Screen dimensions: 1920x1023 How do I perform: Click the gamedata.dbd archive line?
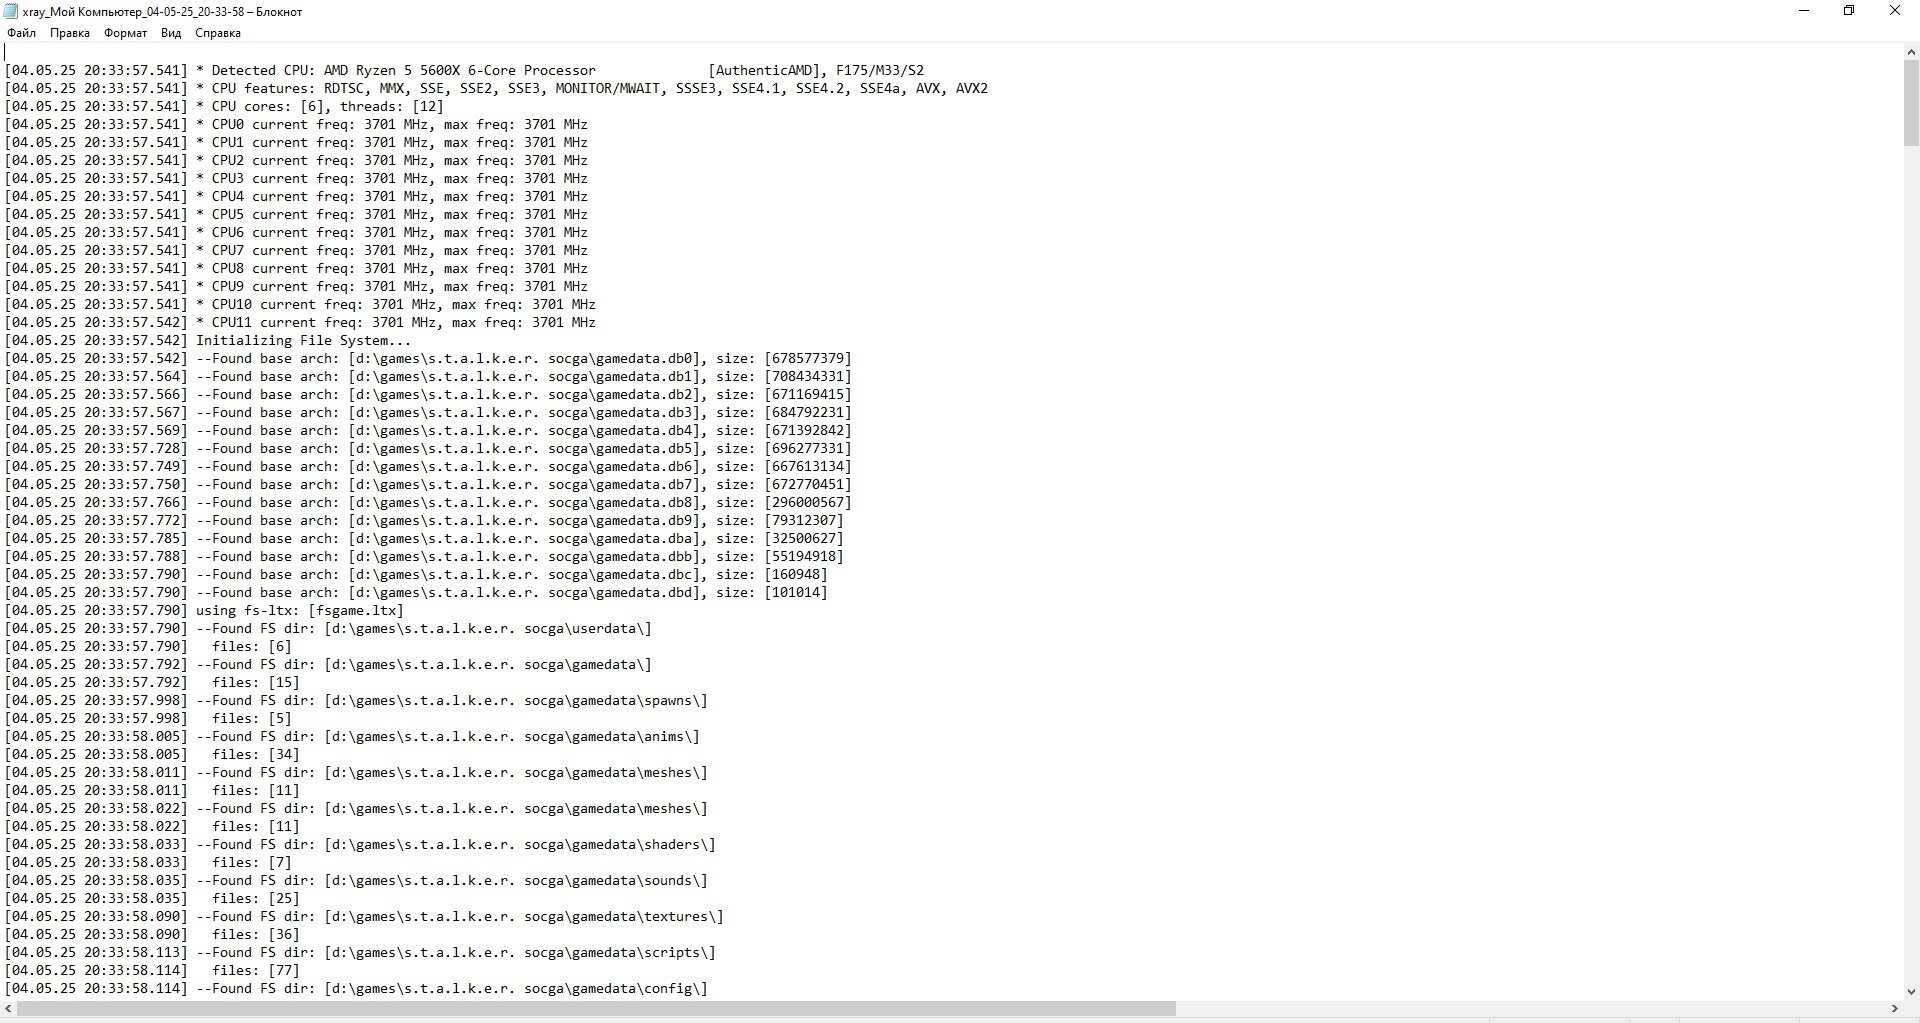(x=417, y=592)
